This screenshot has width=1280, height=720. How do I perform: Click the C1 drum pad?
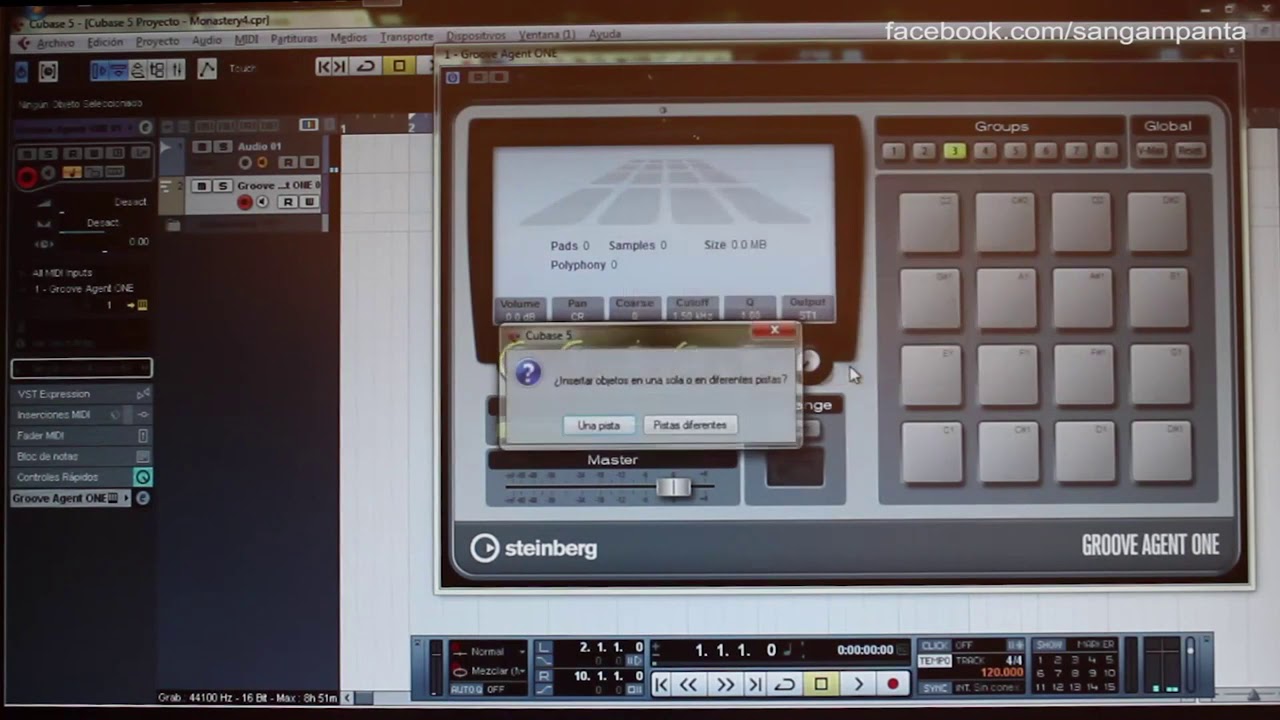click(931, 452)
